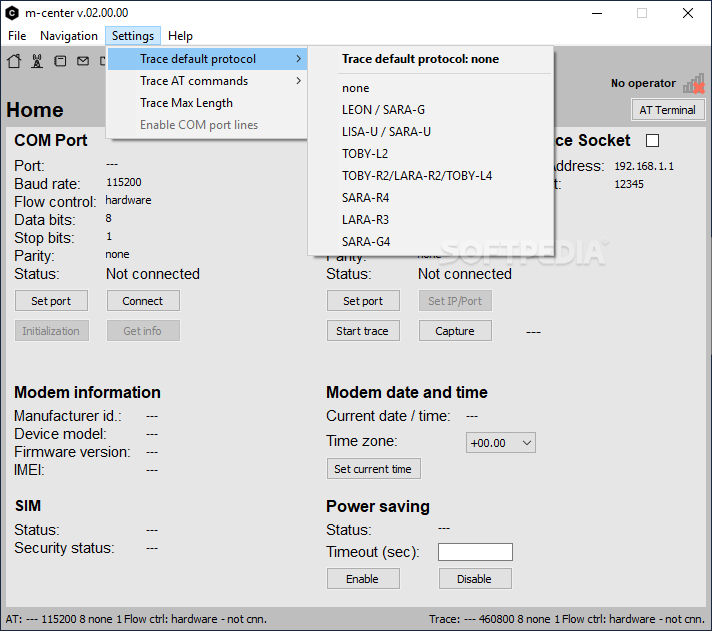Click the Start trace button
The image size is (712, 631).
[363, 331]
